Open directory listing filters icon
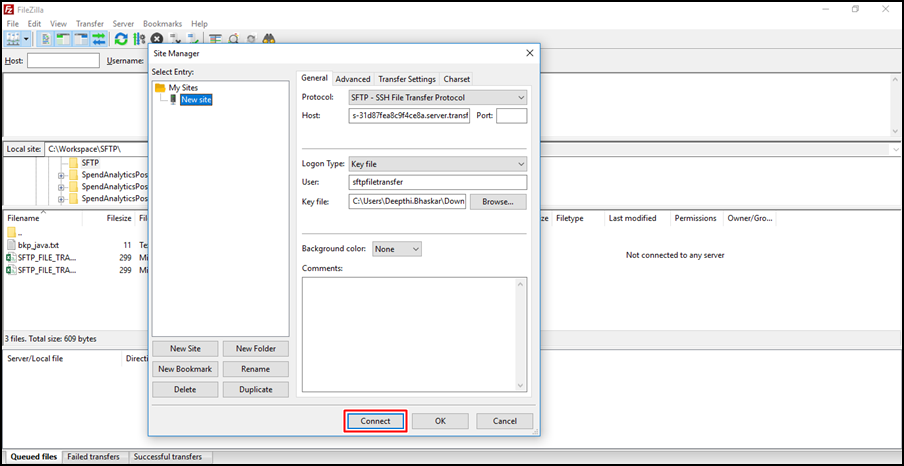Screen dimensions: 904x466 (x=215, y=39)
